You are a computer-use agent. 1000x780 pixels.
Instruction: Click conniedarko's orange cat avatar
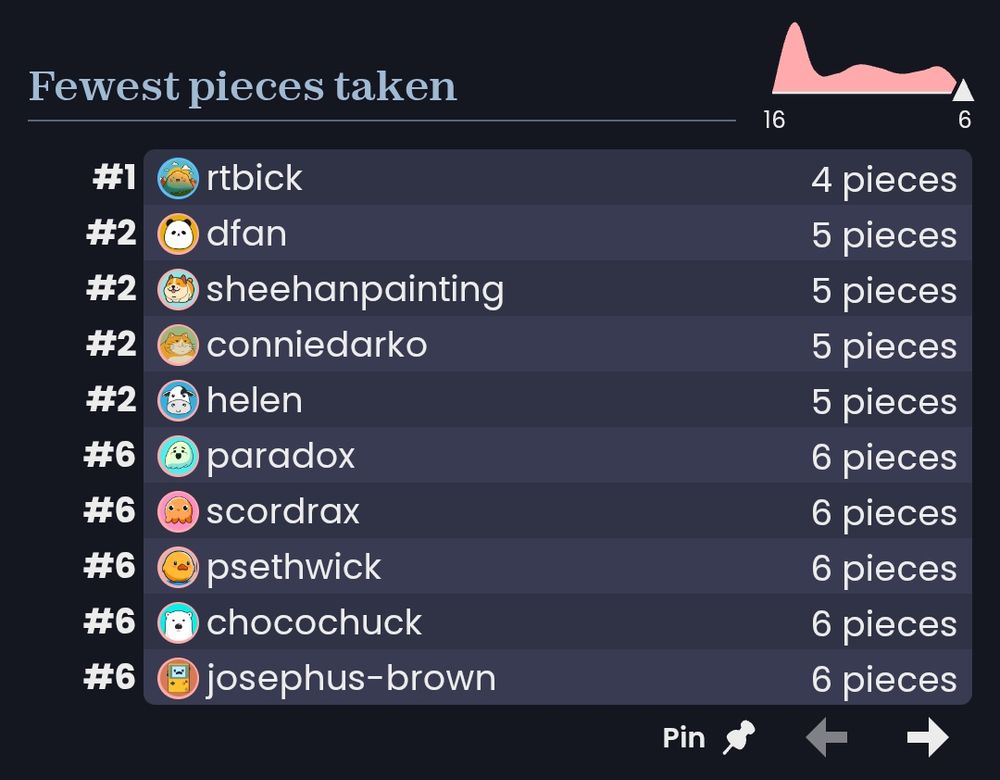coord(178,344)
